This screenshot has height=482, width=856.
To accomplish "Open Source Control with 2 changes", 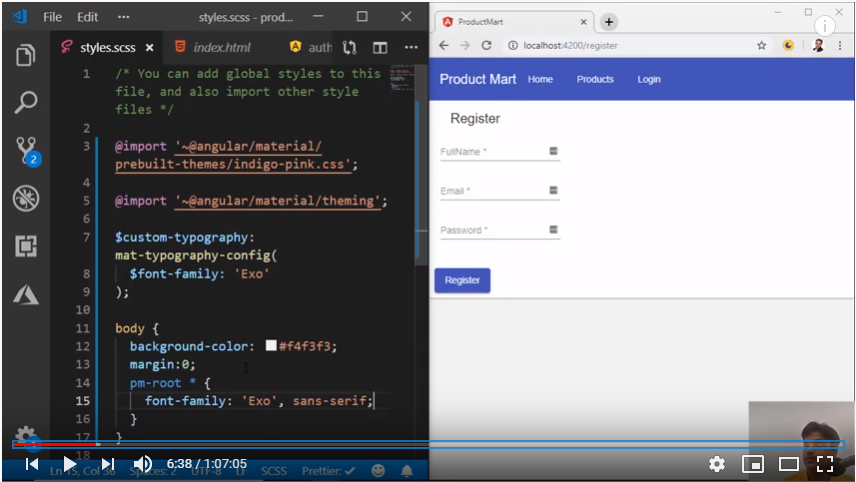I will (25, 150).
